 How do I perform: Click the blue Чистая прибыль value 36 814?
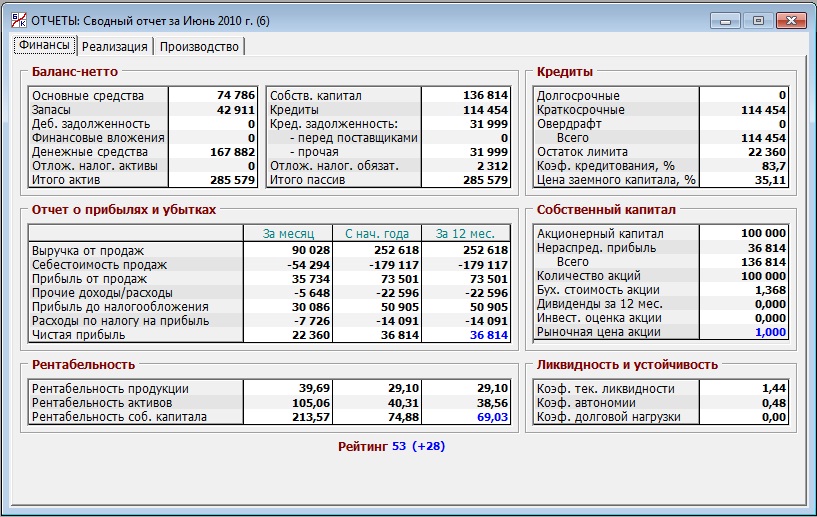coord(489,335)
